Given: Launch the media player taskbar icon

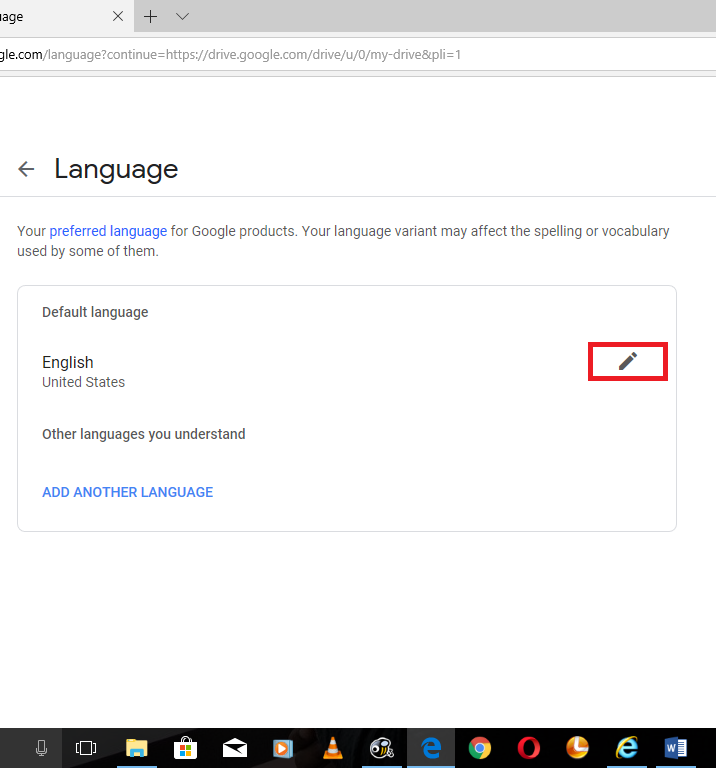Looking at the screenshot, I should 283,748.
